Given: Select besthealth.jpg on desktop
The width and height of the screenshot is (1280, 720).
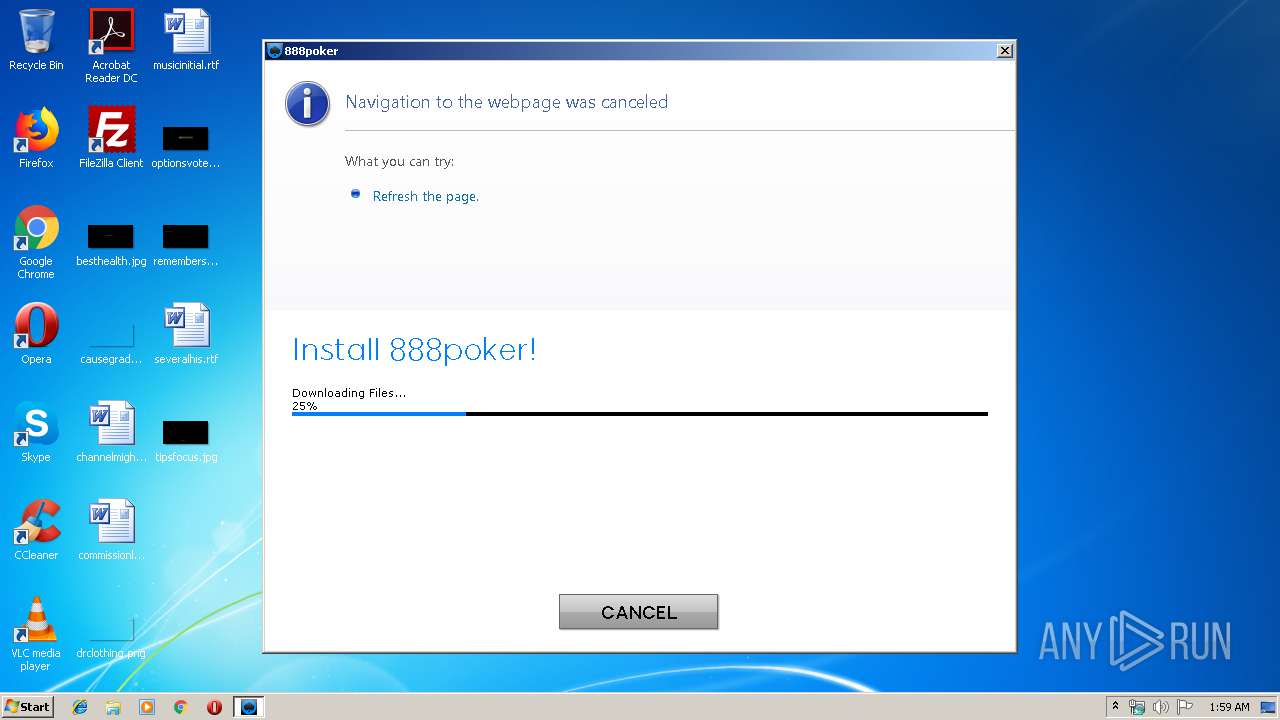Looking at the screenshot, I should tap(111, 245).
